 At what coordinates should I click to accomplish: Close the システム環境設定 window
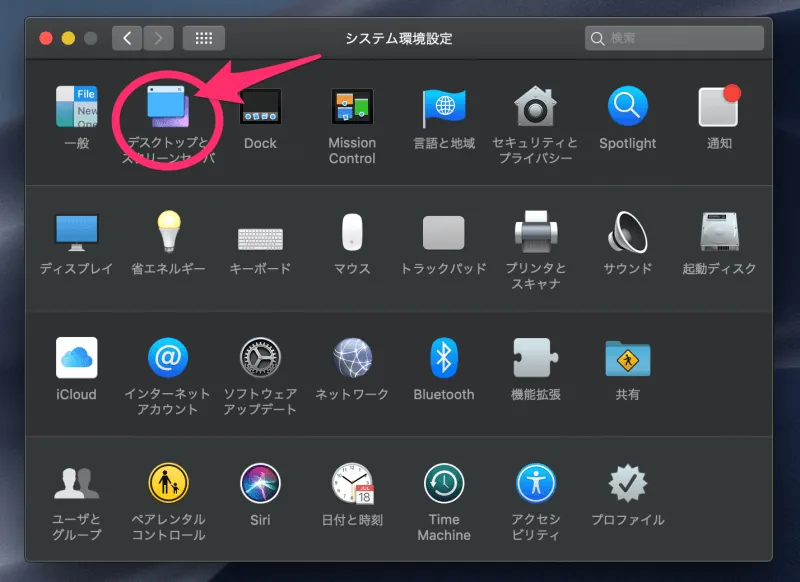(46, 38)
